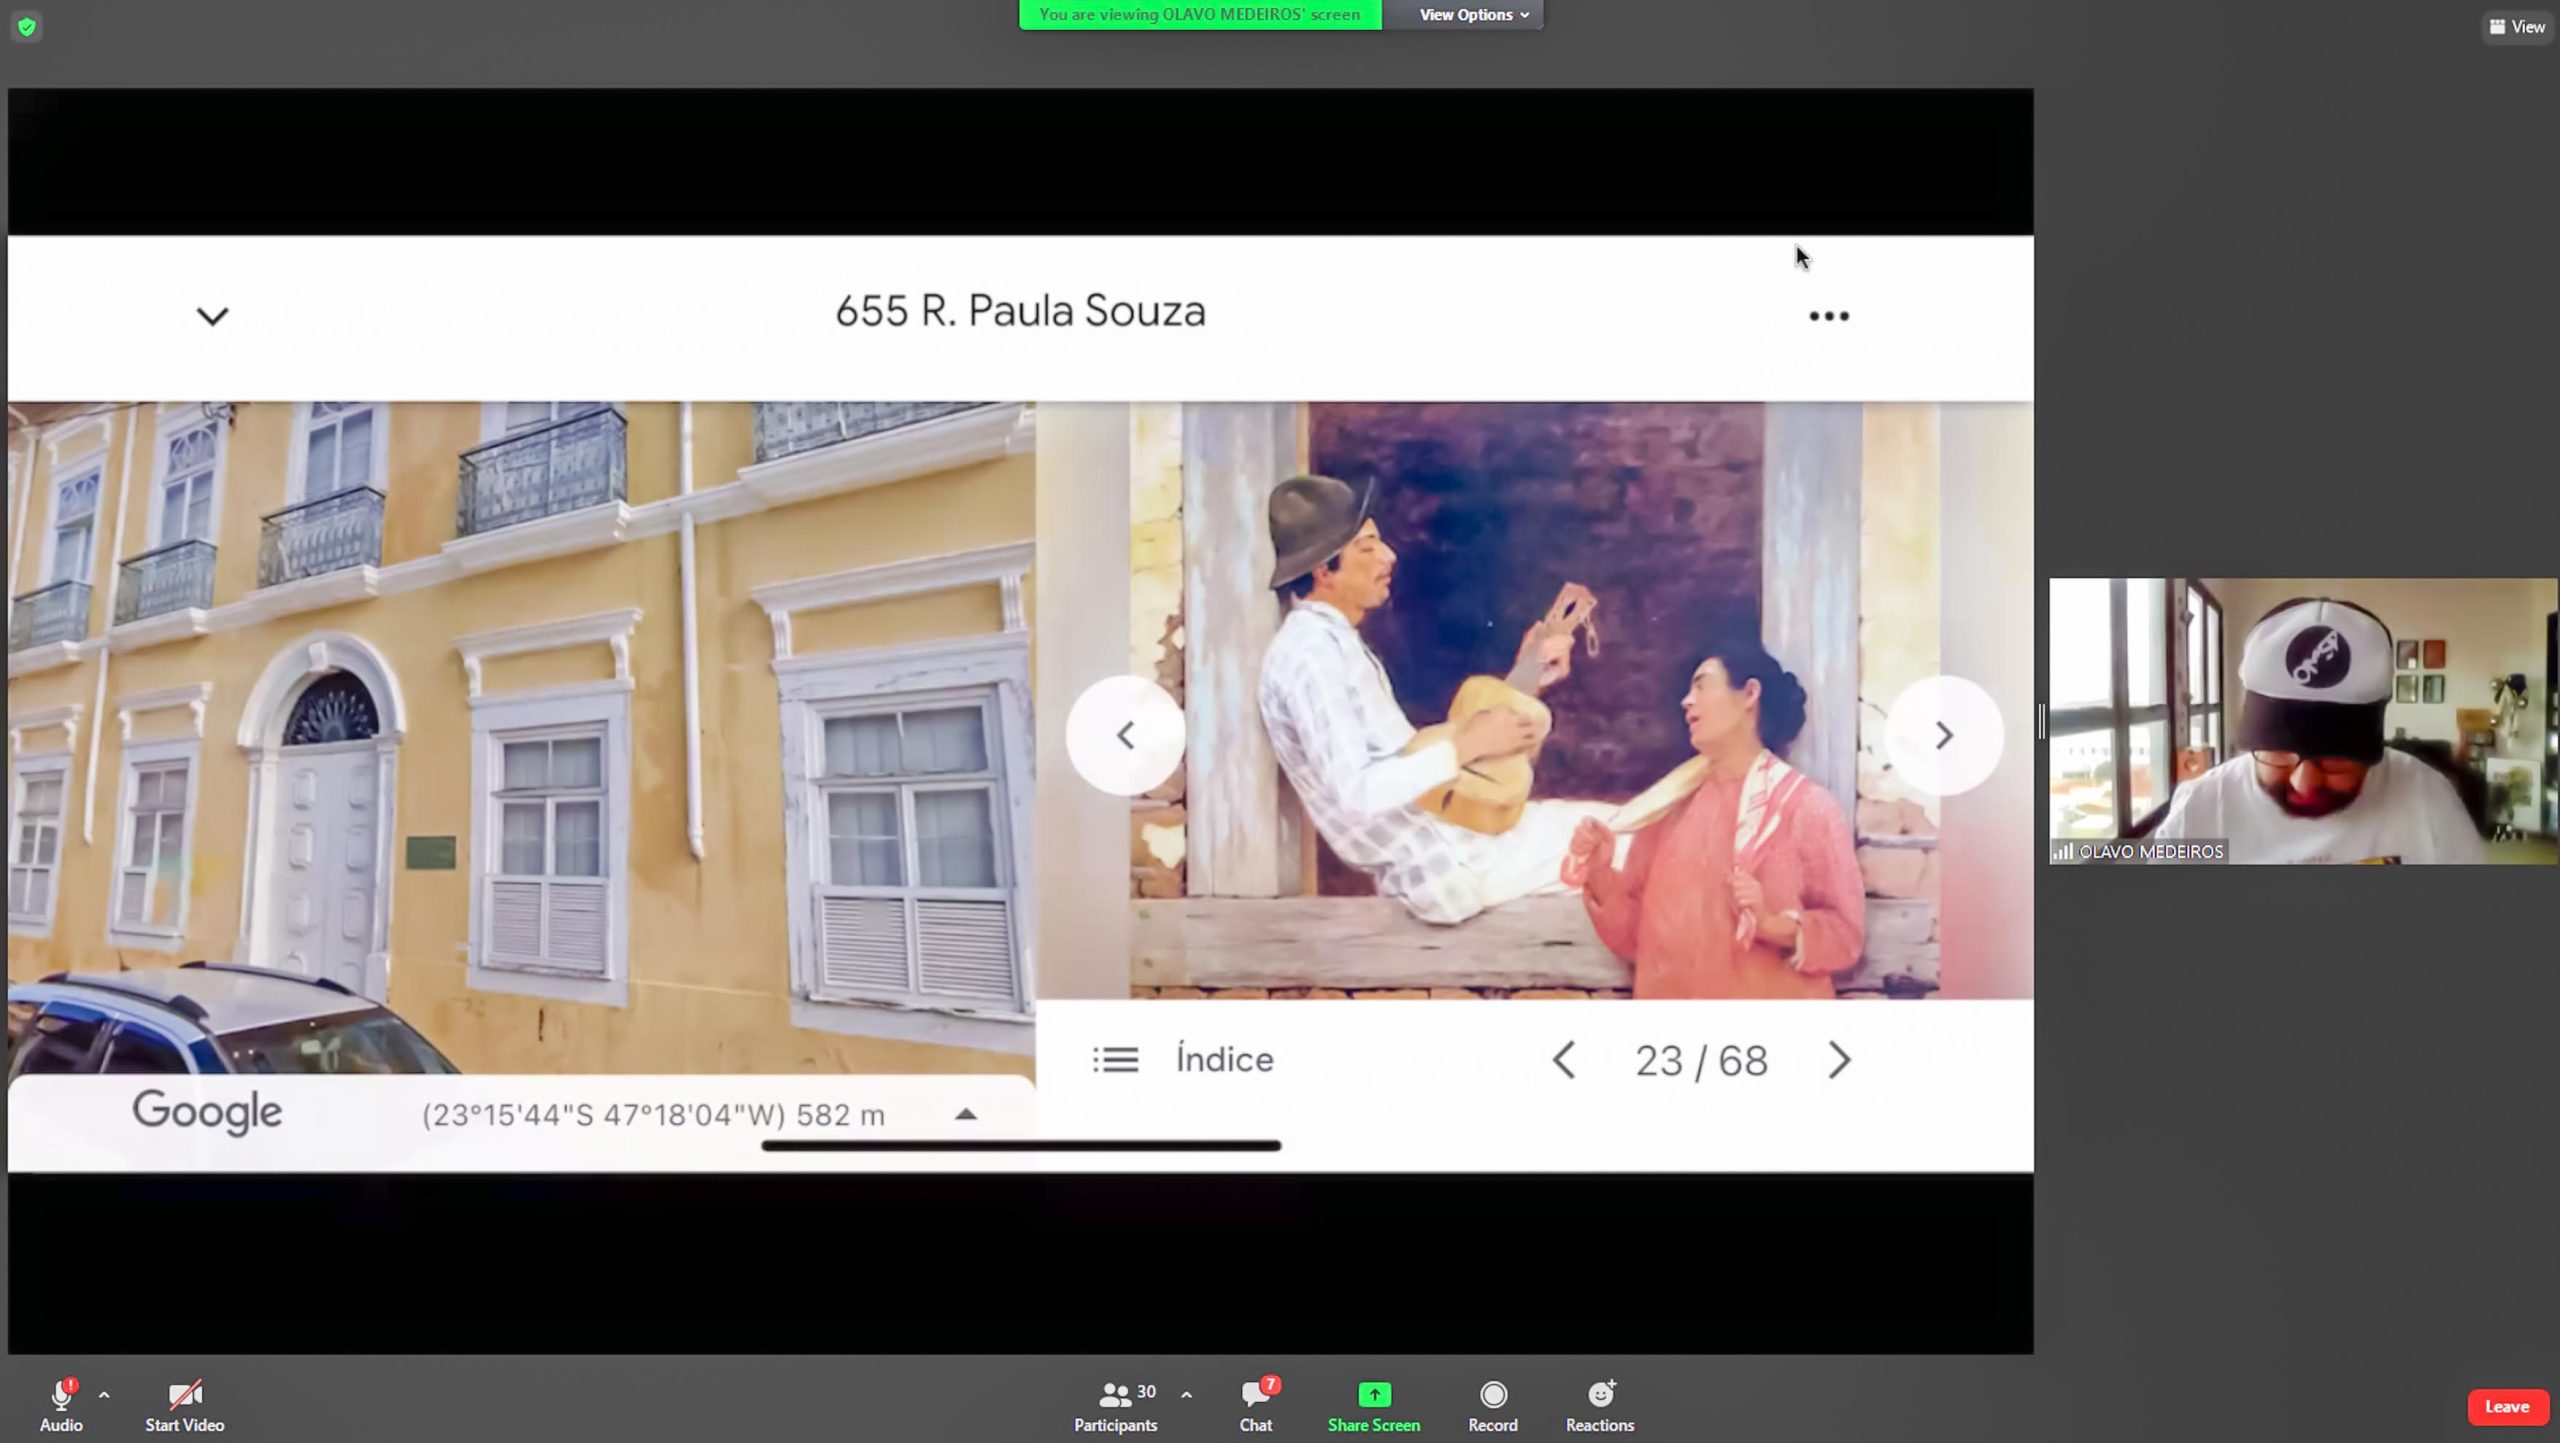
Task: Click OLAVO MEDEIROS video thumbnail
Action: 2302,720
